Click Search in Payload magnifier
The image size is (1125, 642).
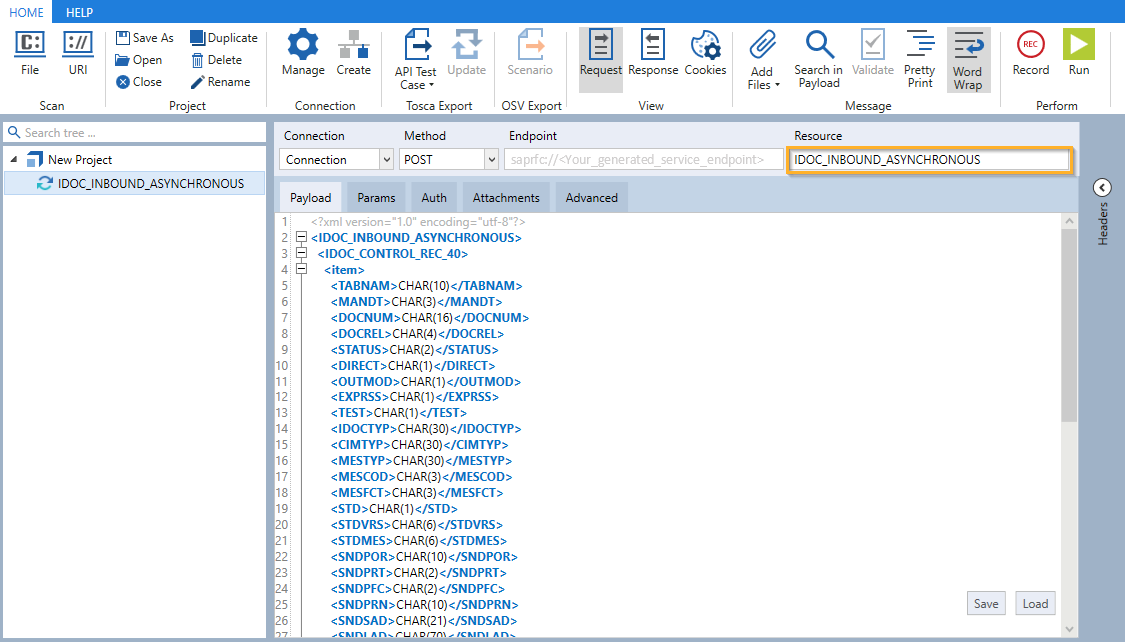[818, 46]
